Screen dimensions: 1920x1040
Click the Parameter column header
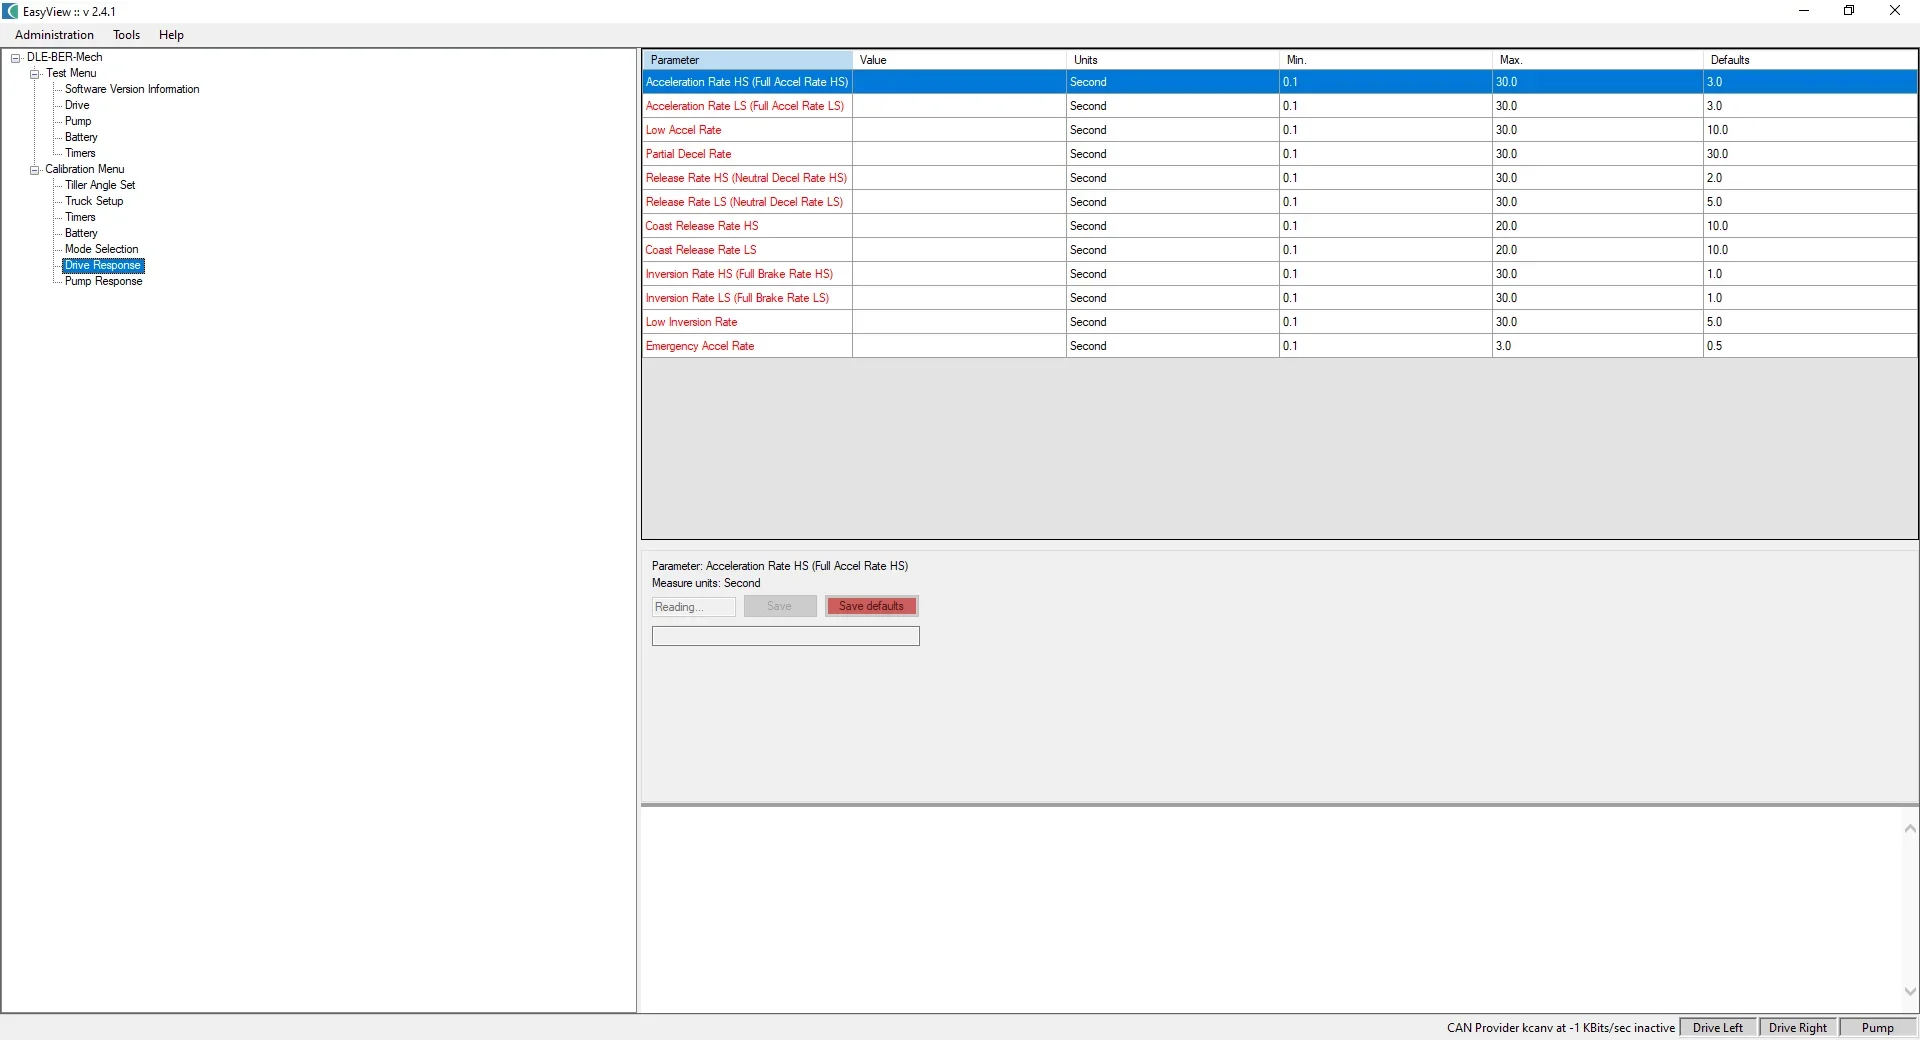[747, 60]
